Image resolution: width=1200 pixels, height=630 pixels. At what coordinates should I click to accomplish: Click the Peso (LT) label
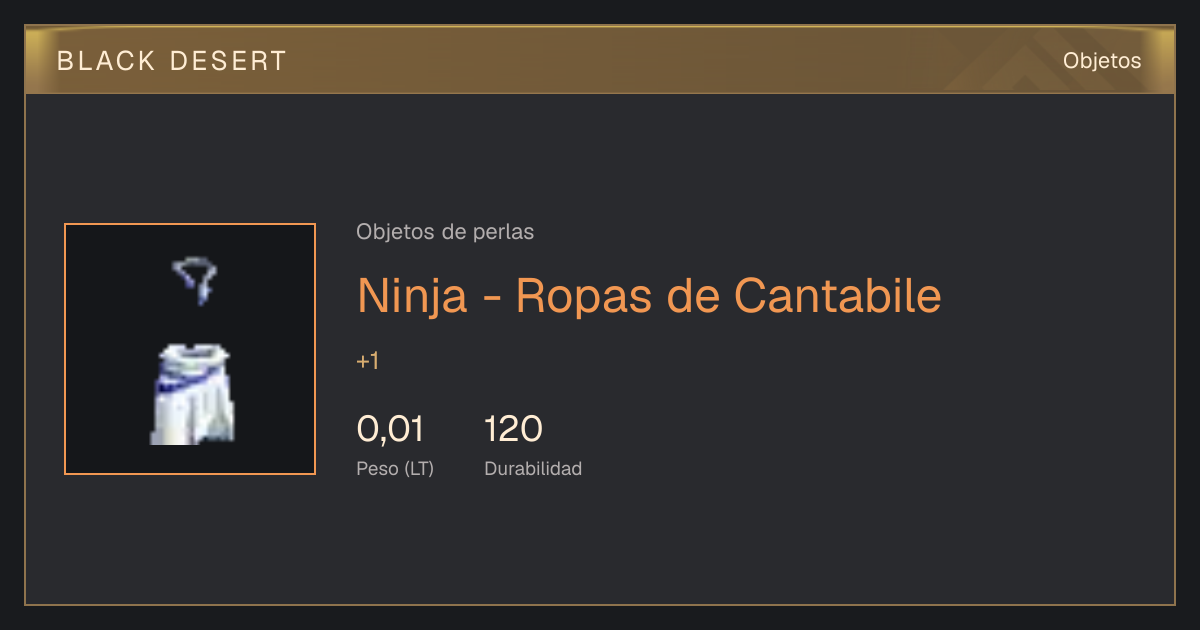coord(395,468)
